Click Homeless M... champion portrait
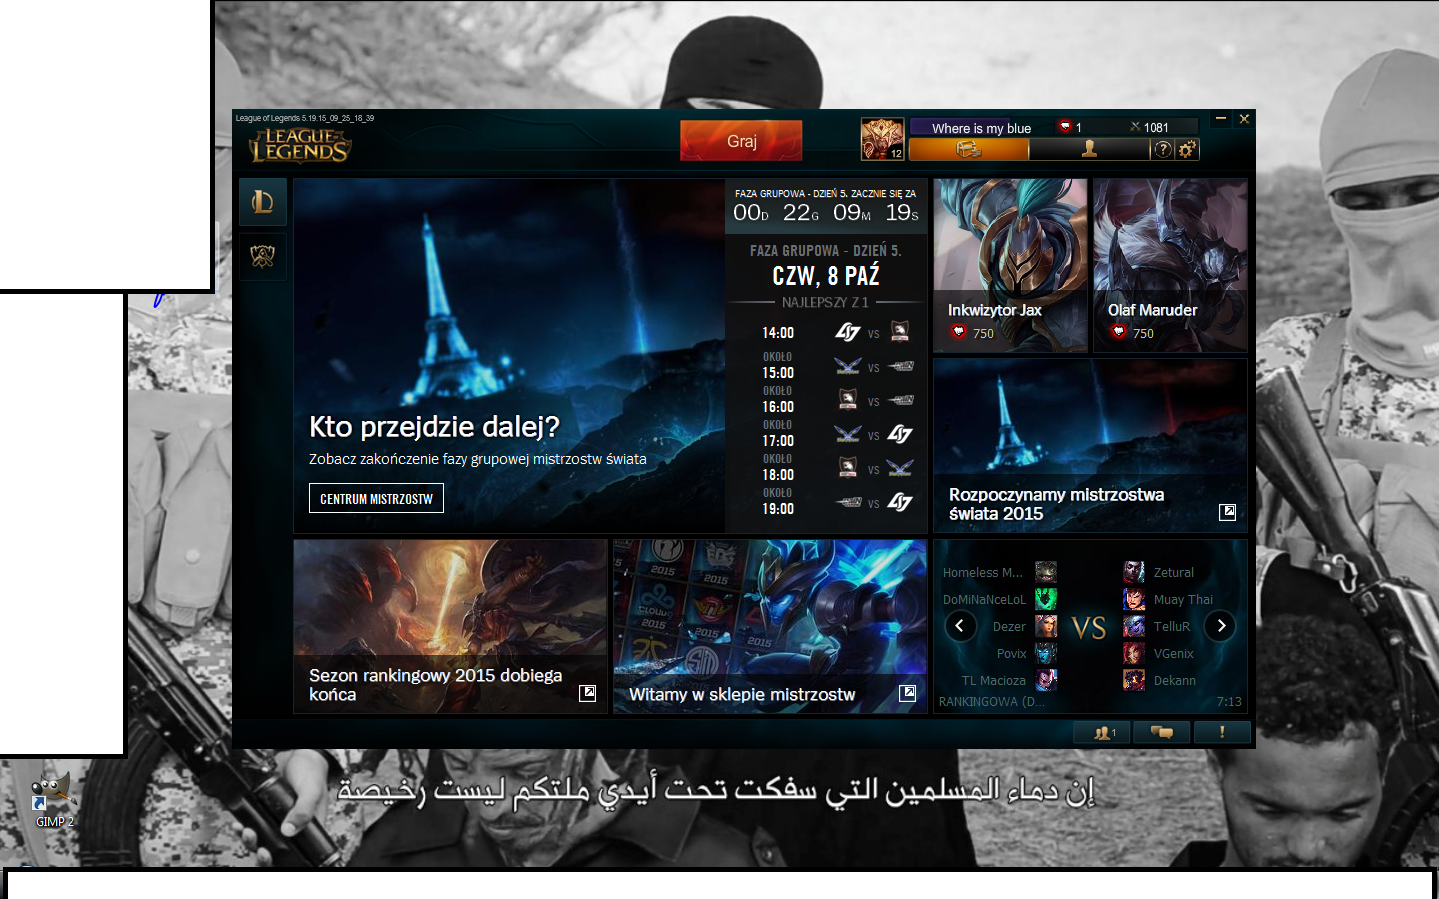 [1046, 572]
